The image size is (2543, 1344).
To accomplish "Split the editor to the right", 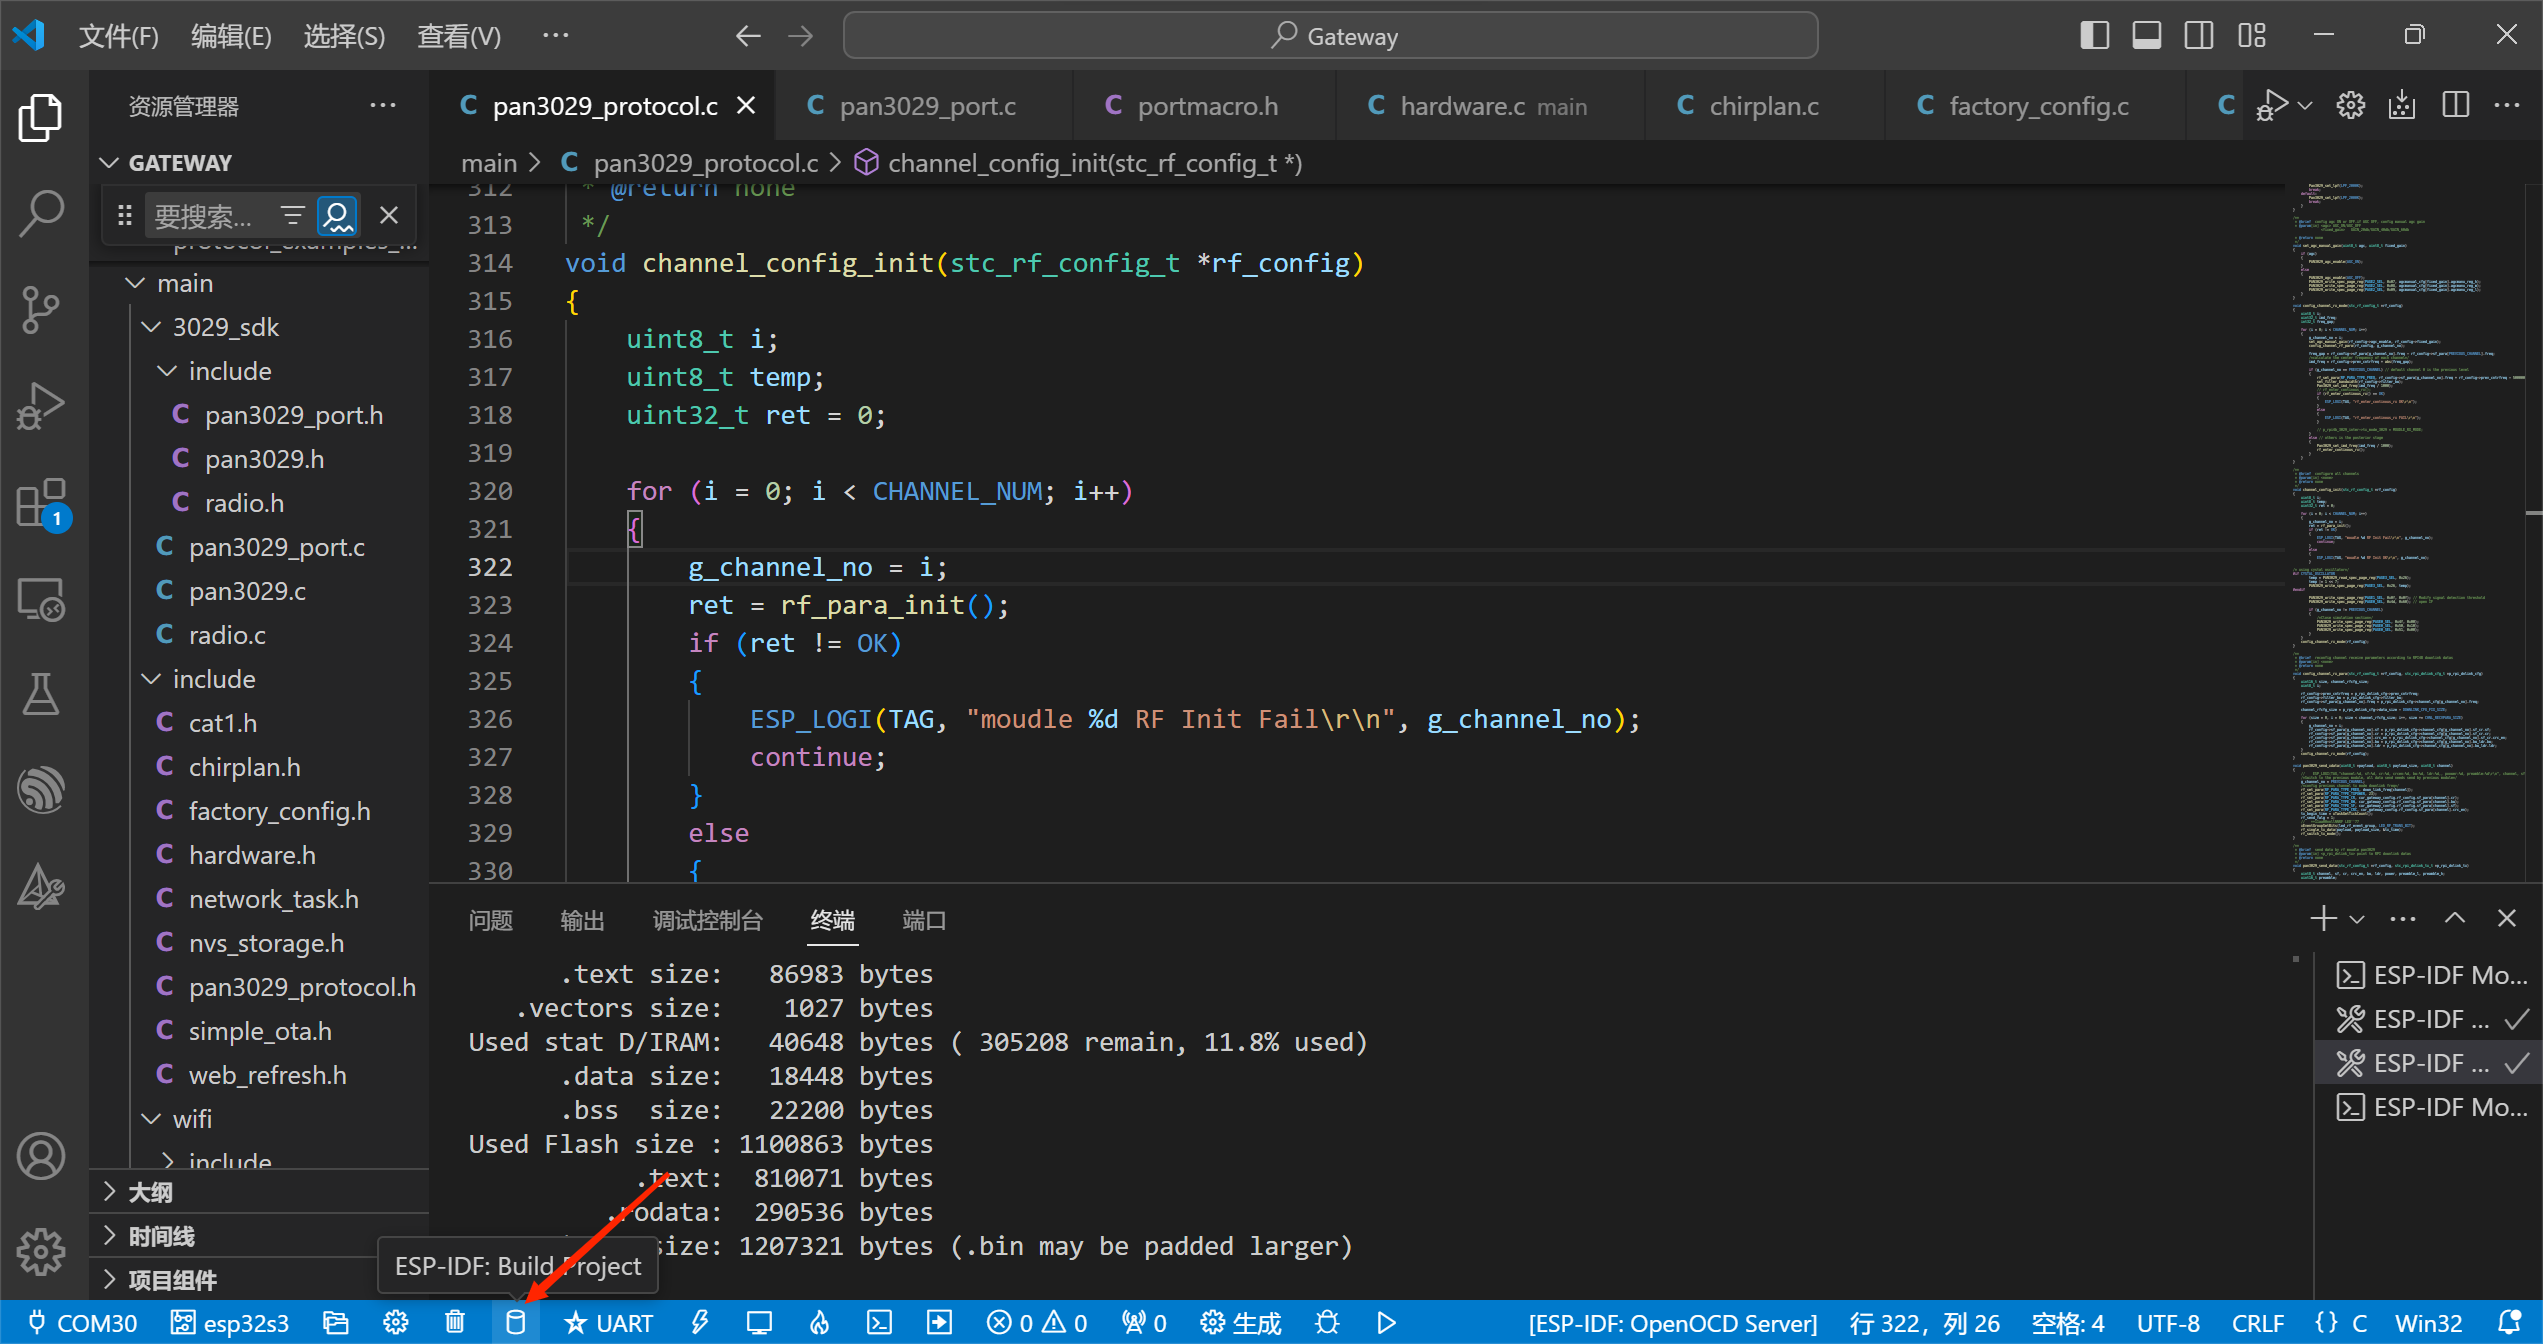I will pyautogui.click(x=2455, y=105).
